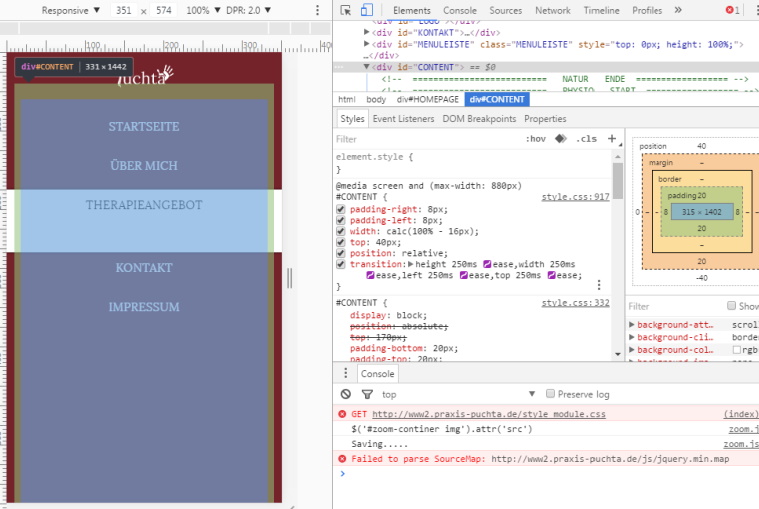Open the left ease timing editor swatch
Screen dimensions: 759x509
464,275
